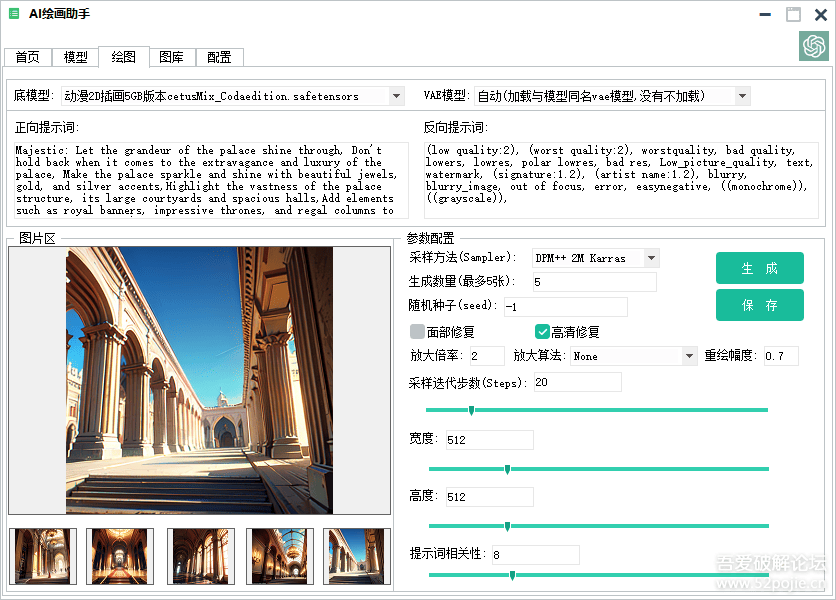This screenshot has width=836, height=600.
Task: Select the fifth thumbnail with blue sky colonnade
Action: point(357,556)
